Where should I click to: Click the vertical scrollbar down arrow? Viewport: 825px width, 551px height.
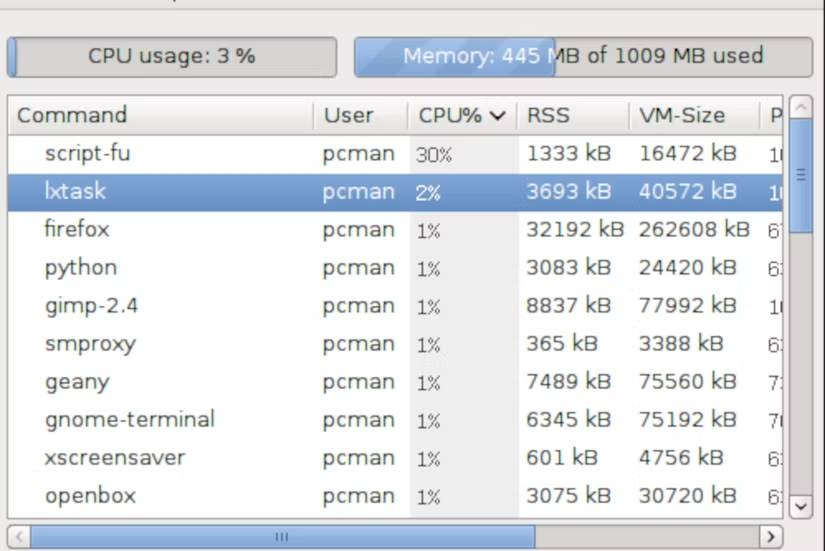[x=801, y=507]
